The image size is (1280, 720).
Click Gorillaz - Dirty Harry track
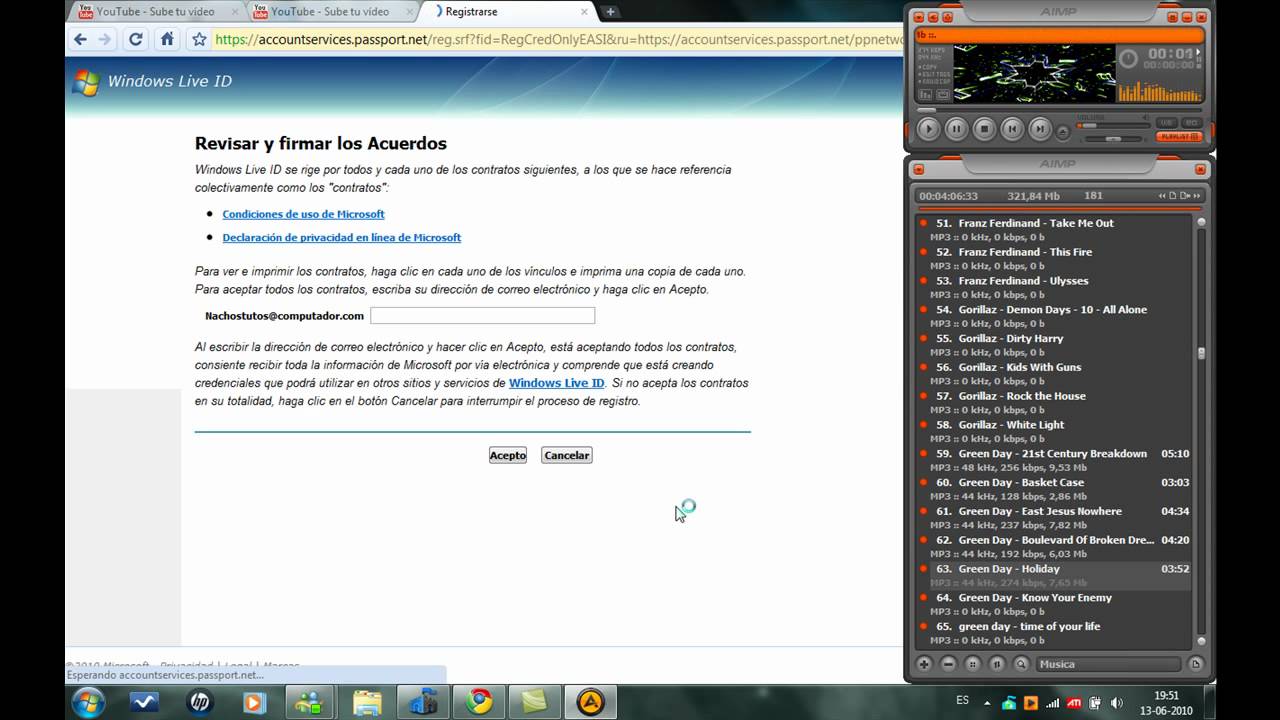(1054, 345)
